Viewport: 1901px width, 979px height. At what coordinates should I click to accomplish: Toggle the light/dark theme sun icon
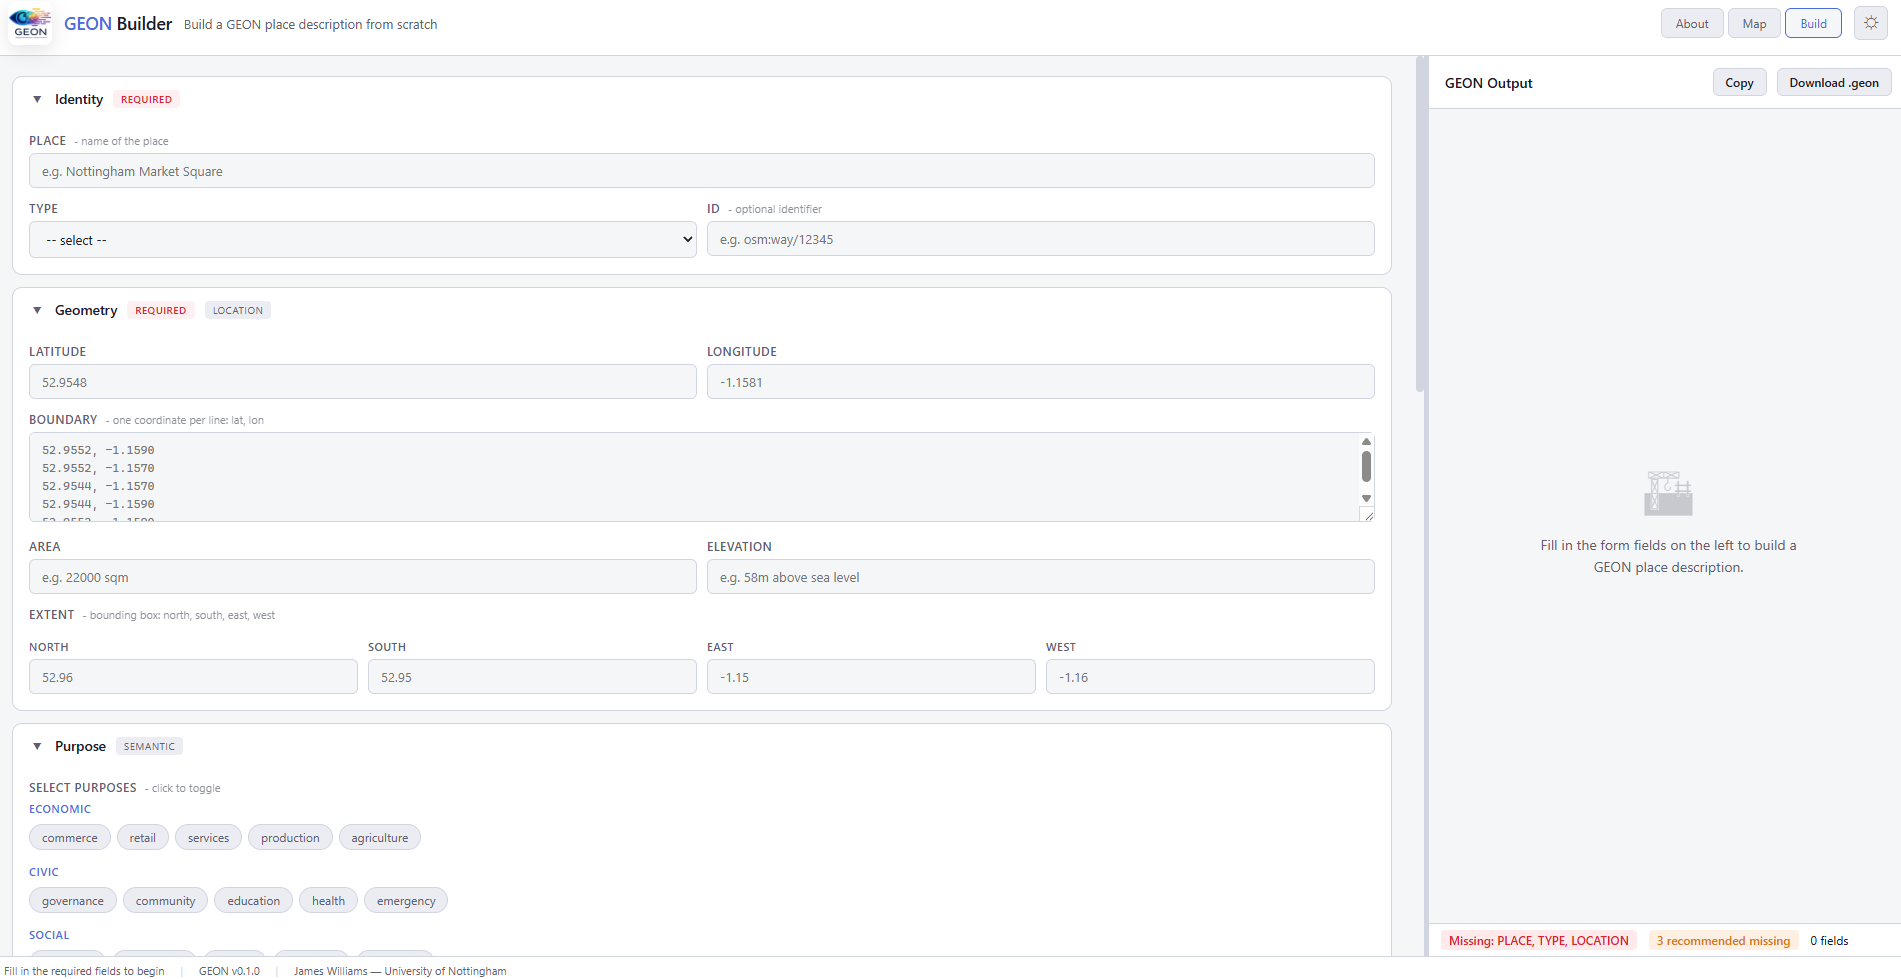click(x=1871, y=23)
